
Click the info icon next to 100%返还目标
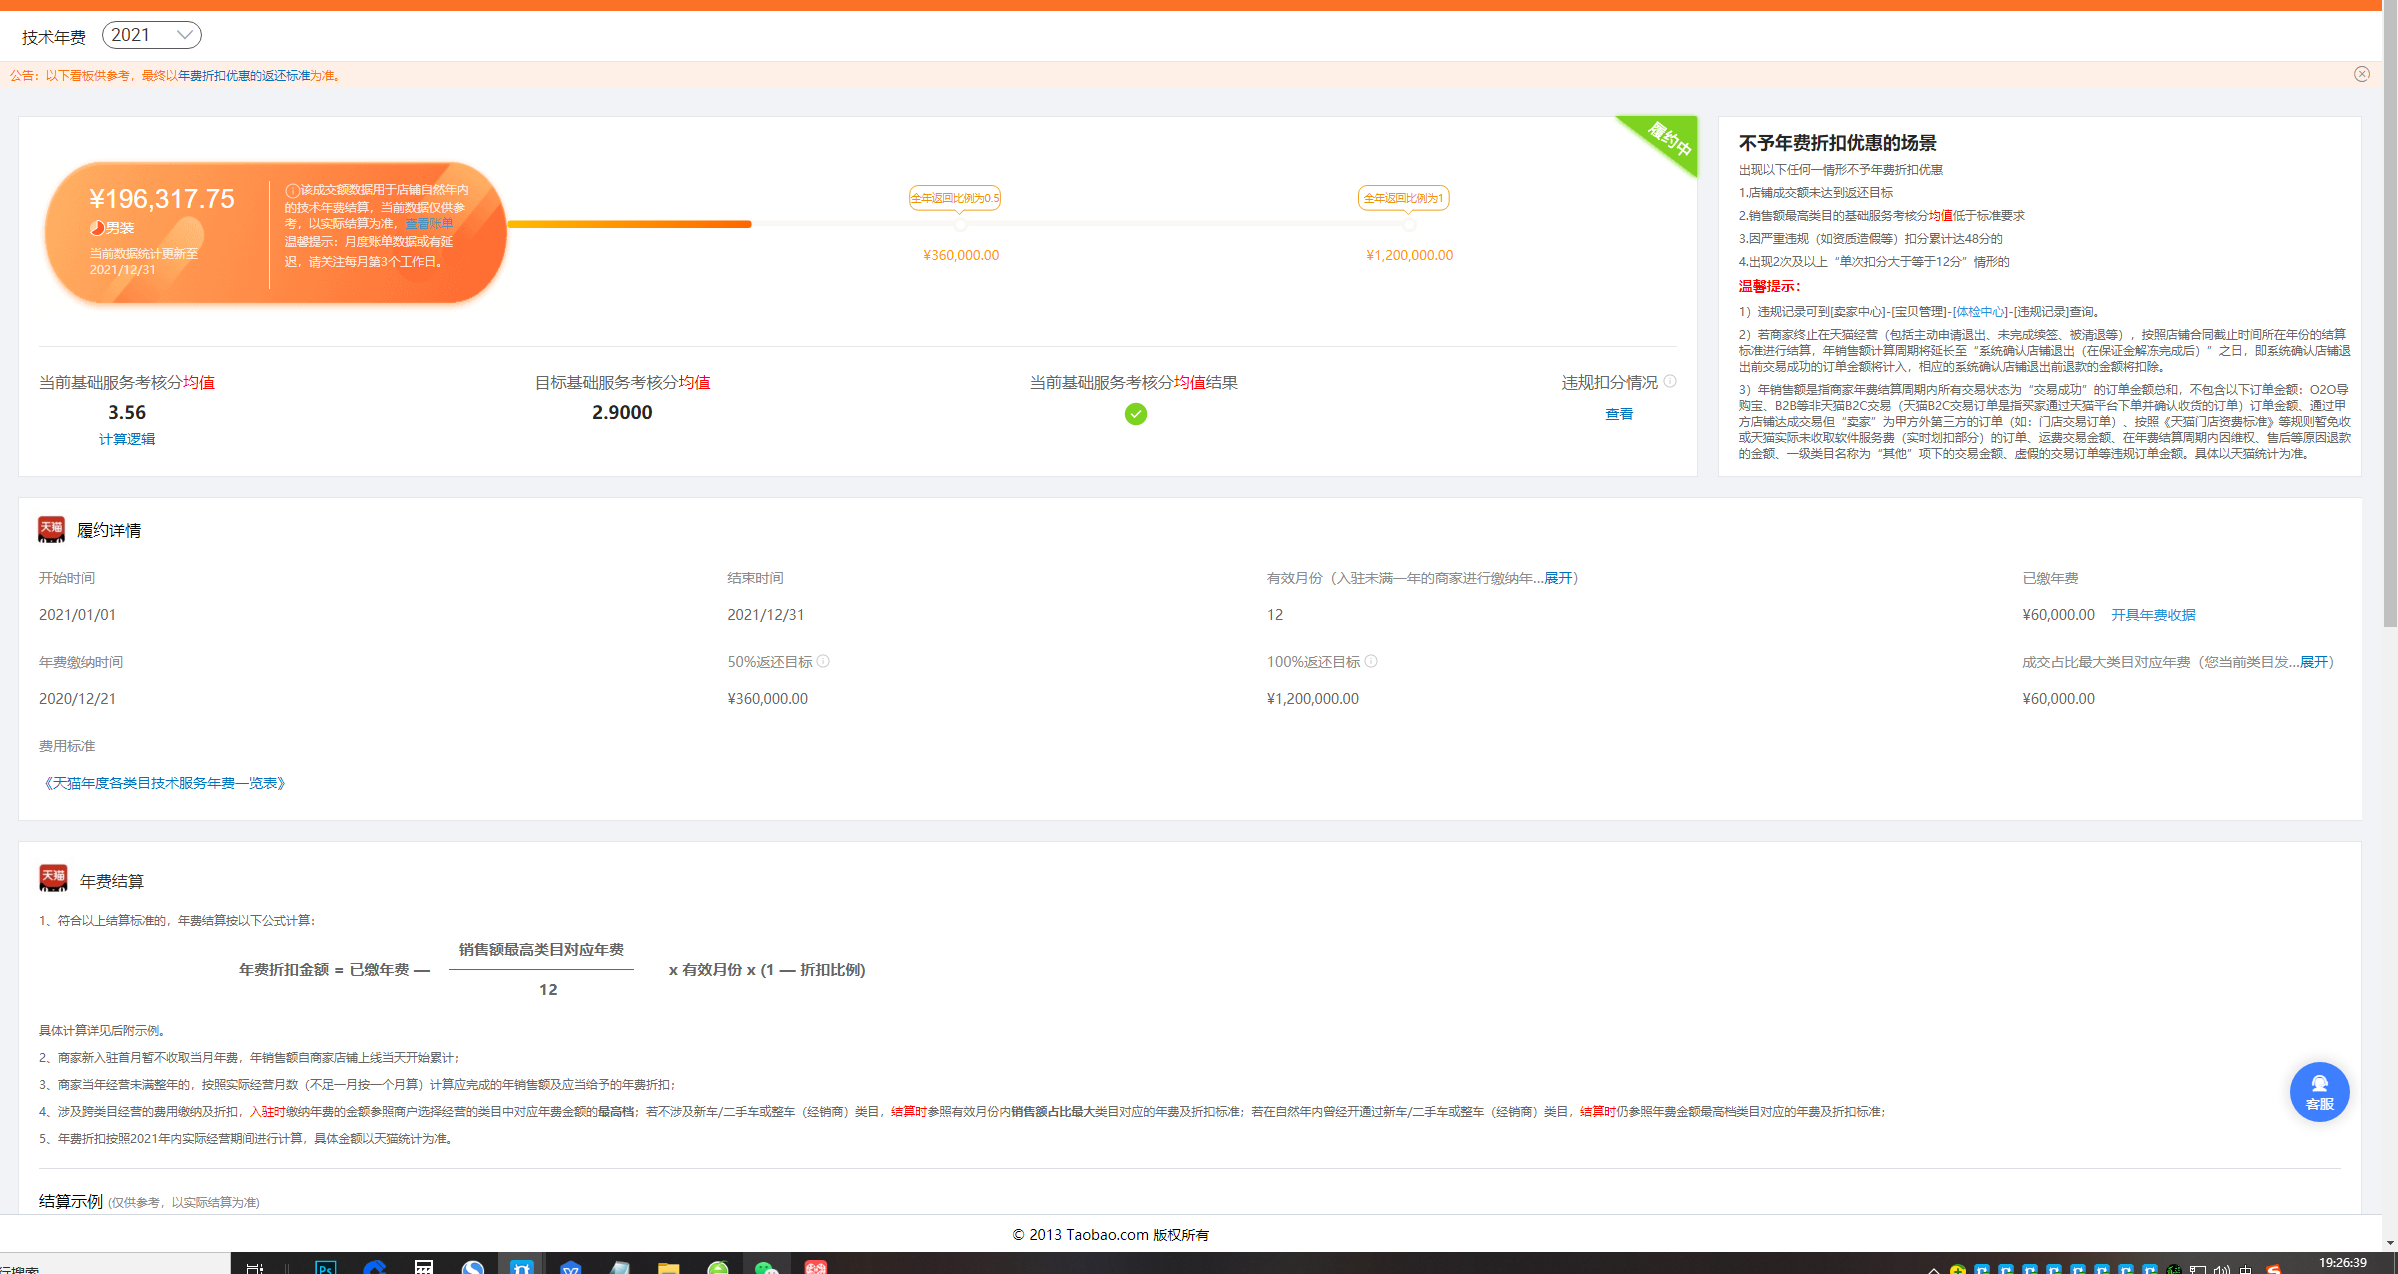(1371, 661)
